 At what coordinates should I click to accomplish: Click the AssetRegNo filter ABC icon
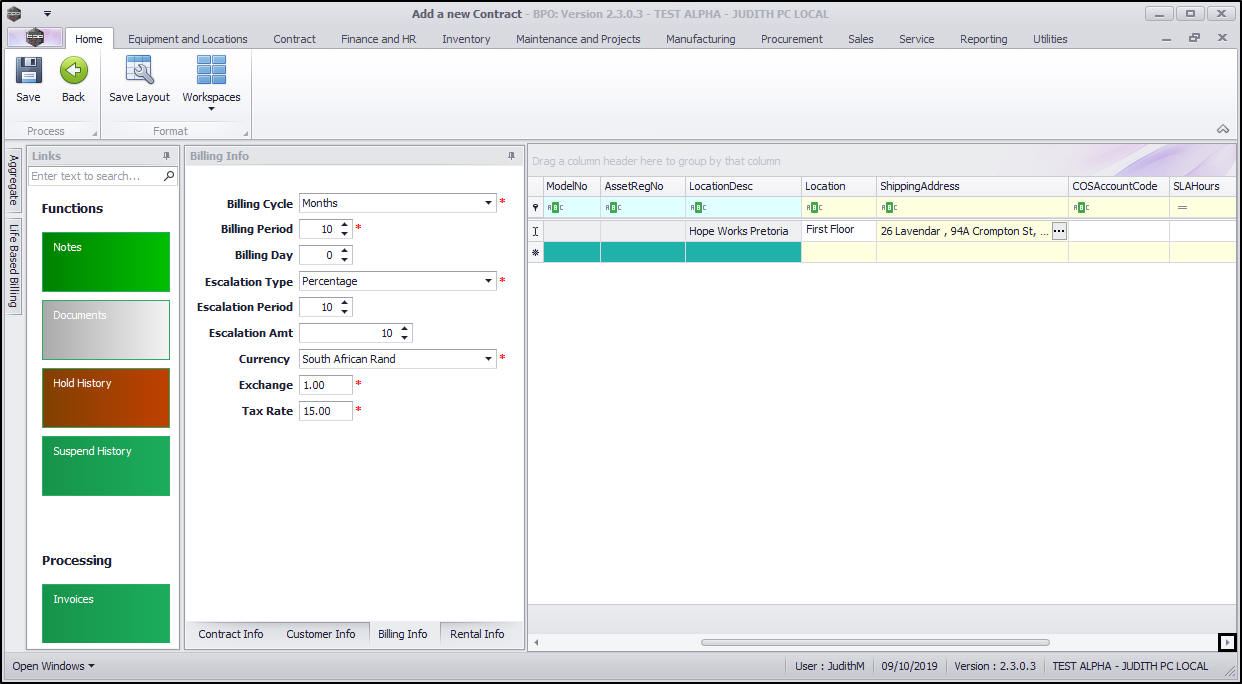[x=613, y=208]
